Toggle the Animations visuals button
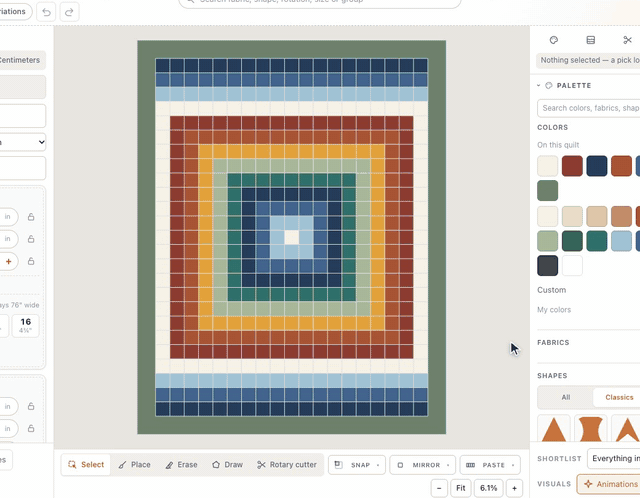Screen dimensions: 640x498 click(x=609, y=484)
